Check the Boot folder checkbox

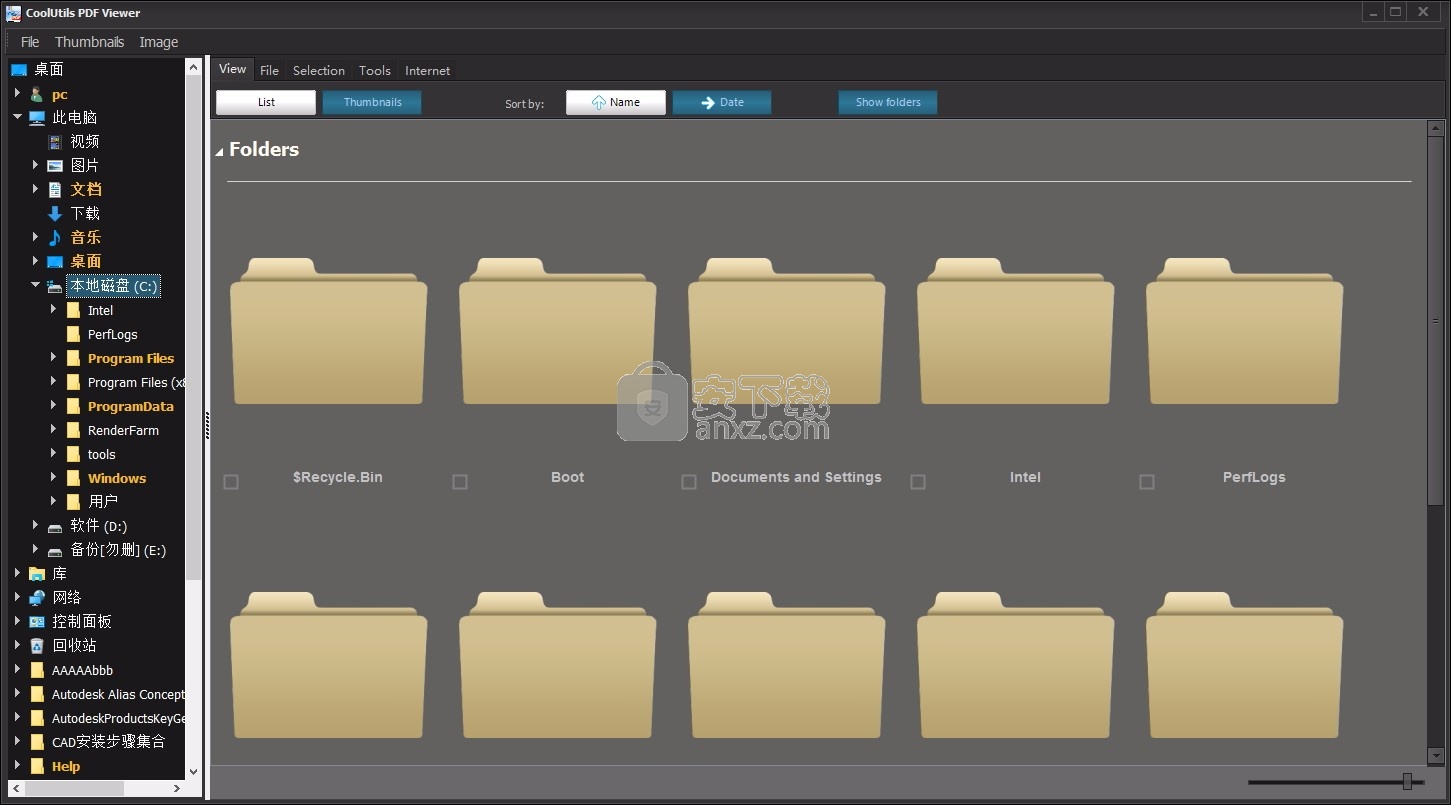coord(460,482)
